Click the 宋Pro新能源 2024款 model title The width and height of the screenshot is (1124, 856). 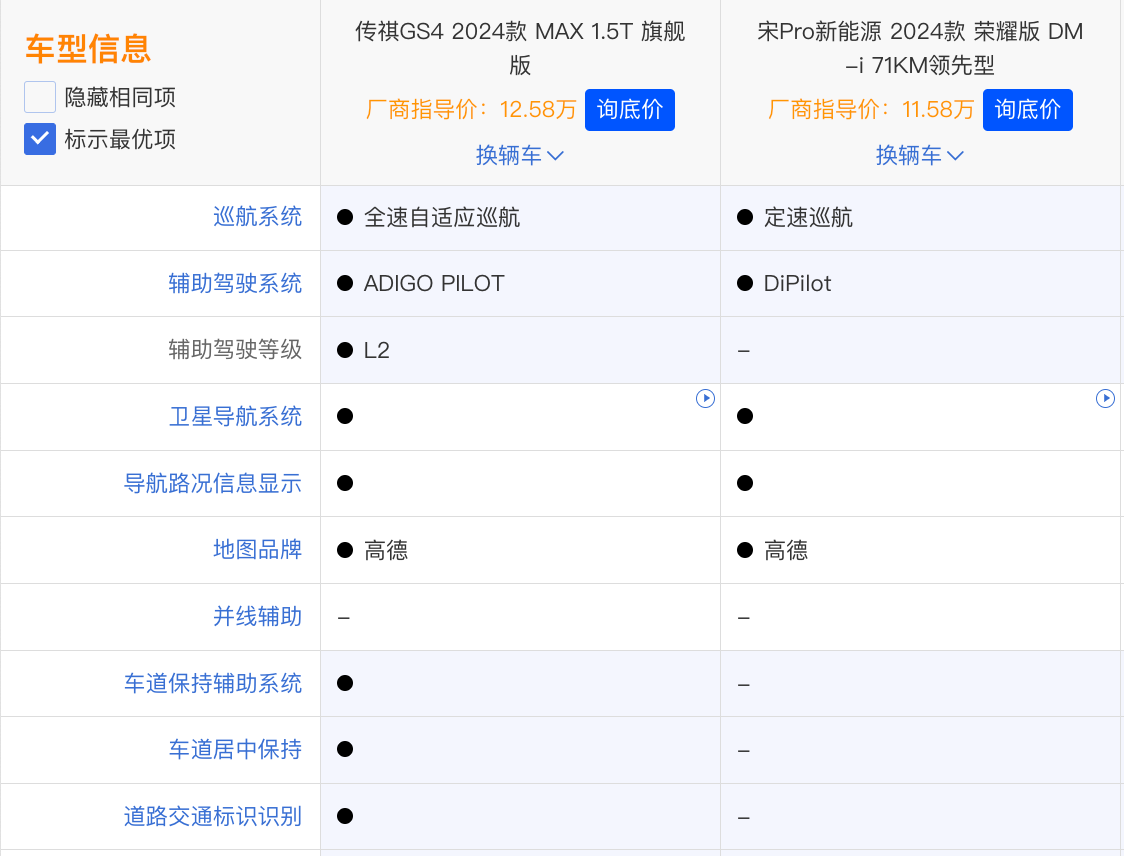(920, 48)
